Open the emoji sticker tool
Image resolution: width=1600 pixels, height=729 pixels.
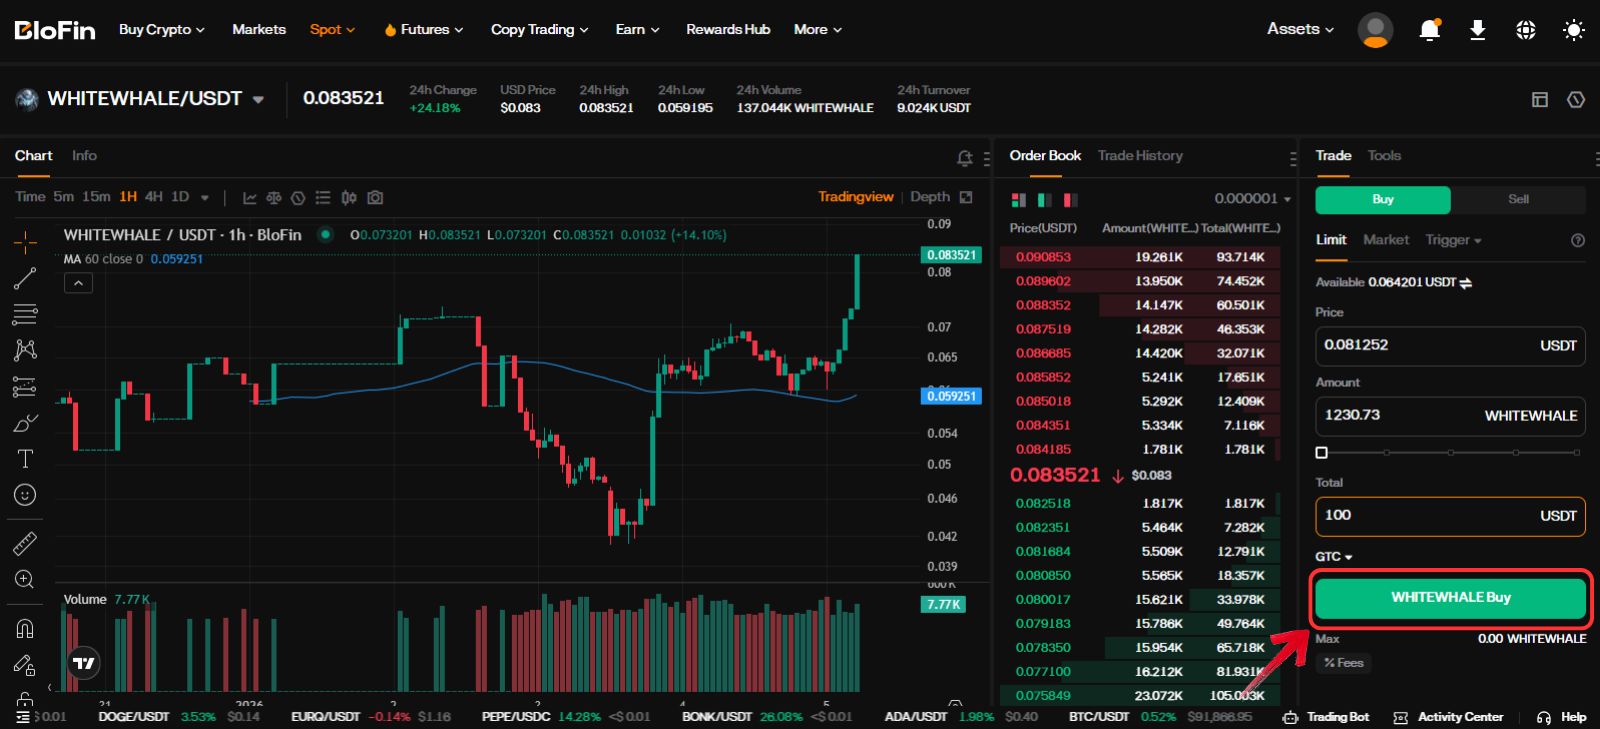tap(25, 495)
